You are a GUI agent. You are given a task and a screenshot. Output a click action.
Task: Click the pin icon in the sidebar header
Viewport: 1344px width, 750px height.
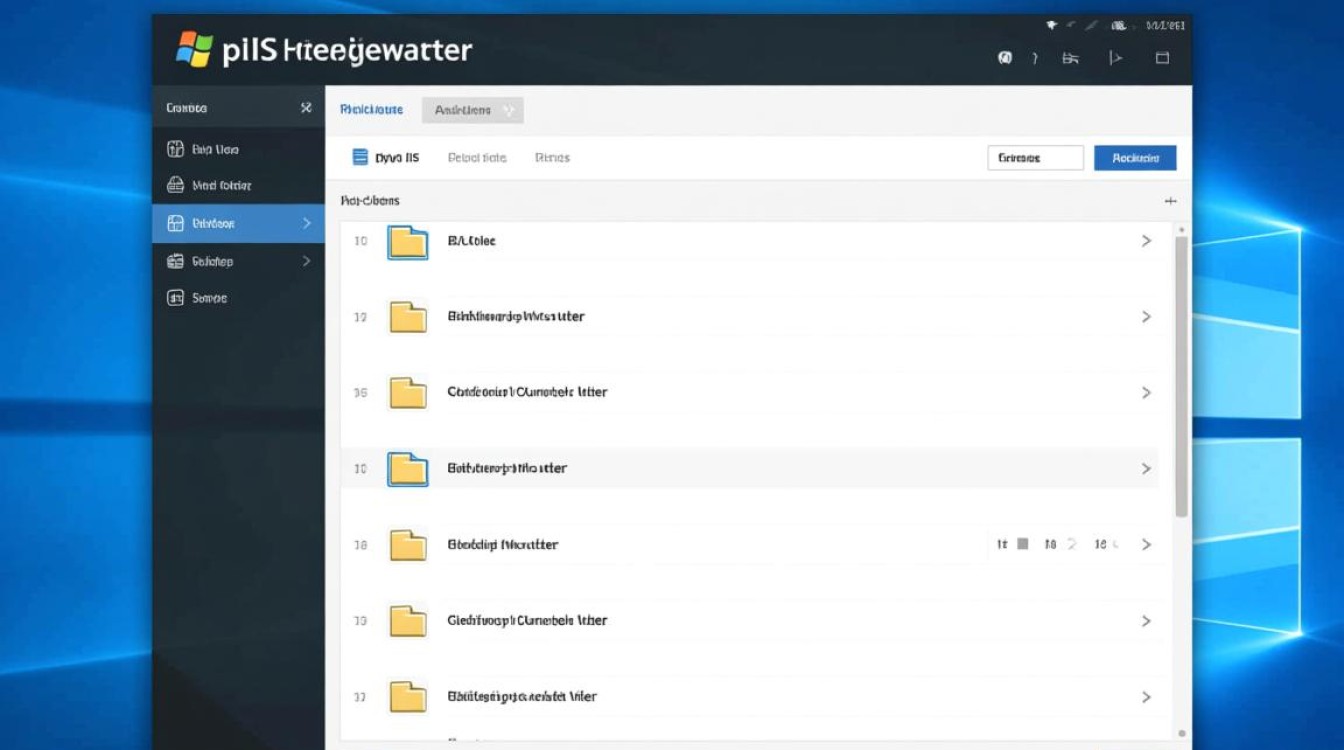(306, 108)
